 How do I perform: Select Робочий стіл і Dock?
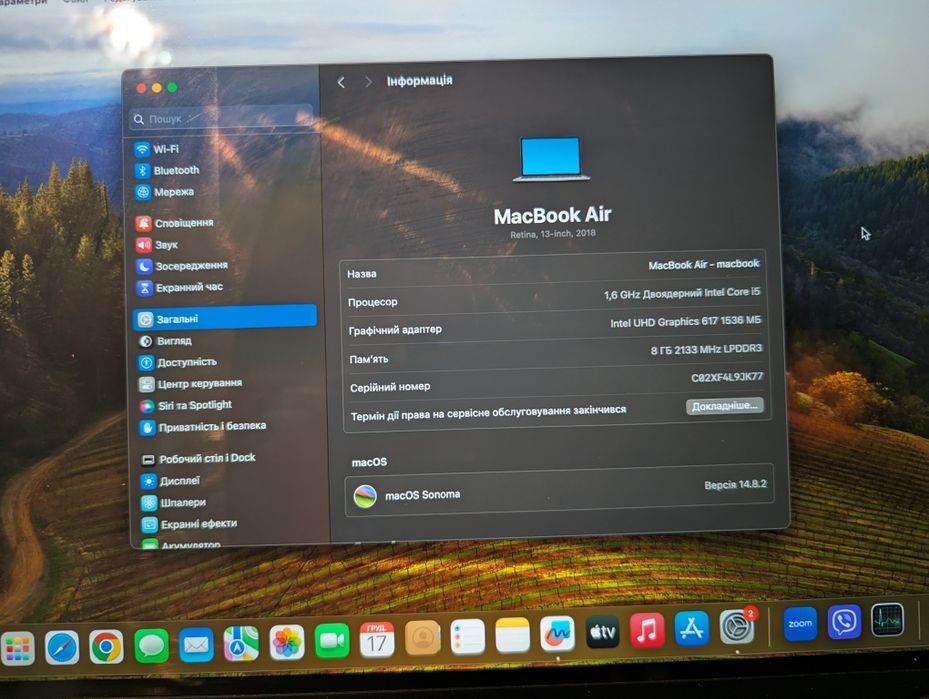198,458
